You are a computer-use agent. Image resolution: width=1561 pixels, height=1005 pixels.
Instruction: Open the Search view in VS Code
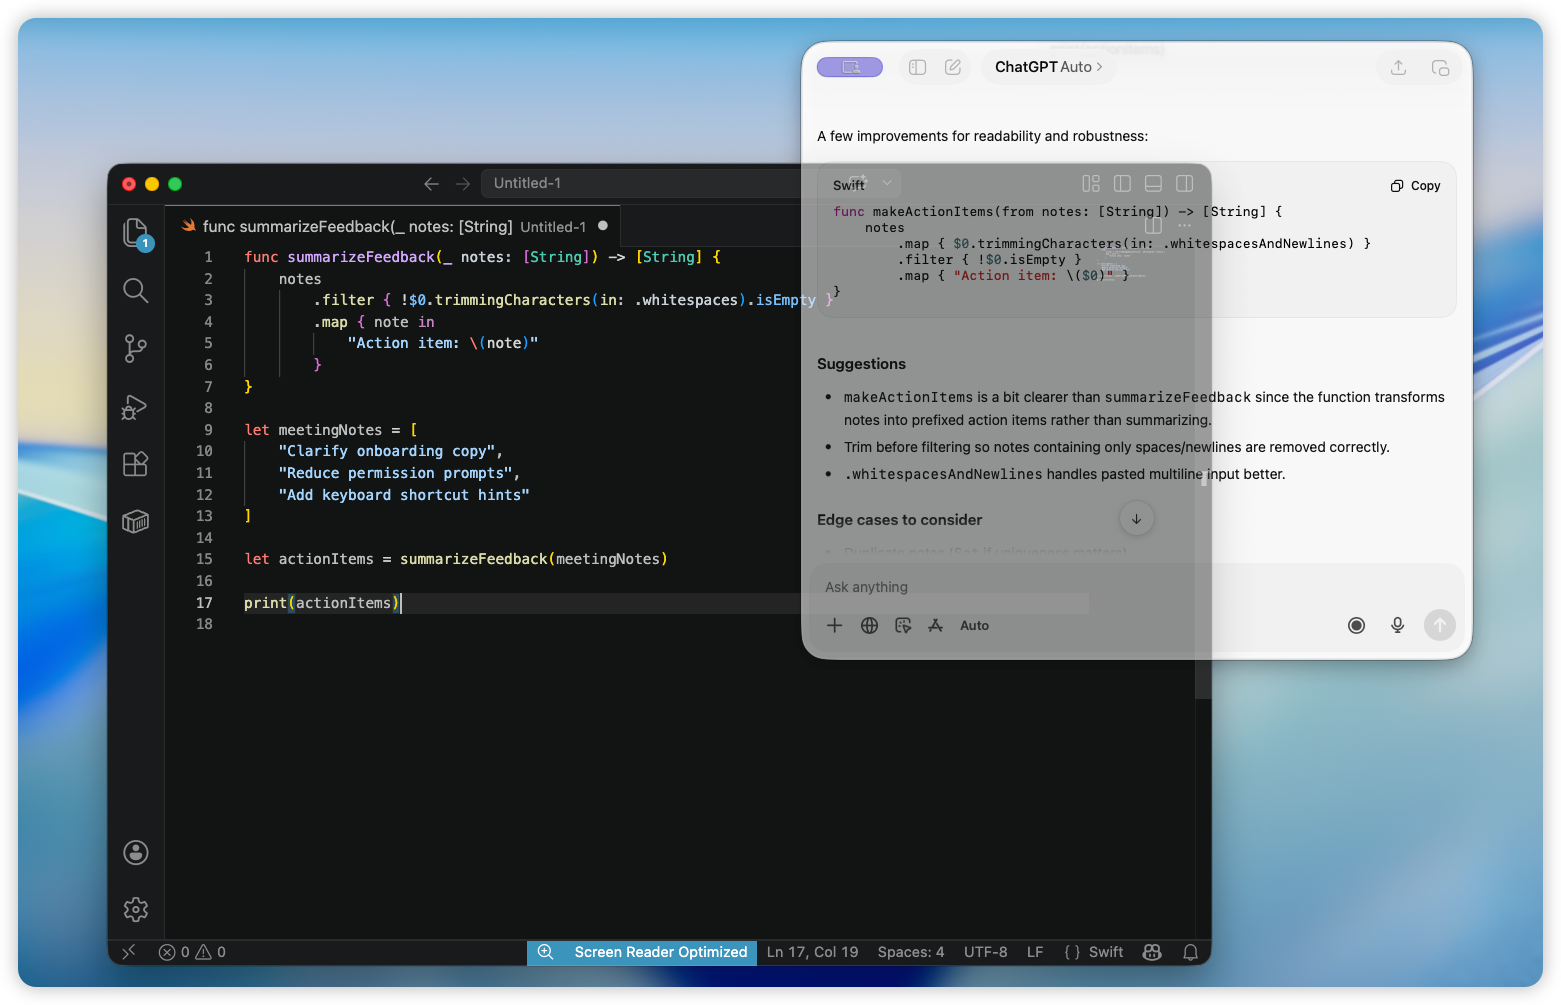coord(135,291)
